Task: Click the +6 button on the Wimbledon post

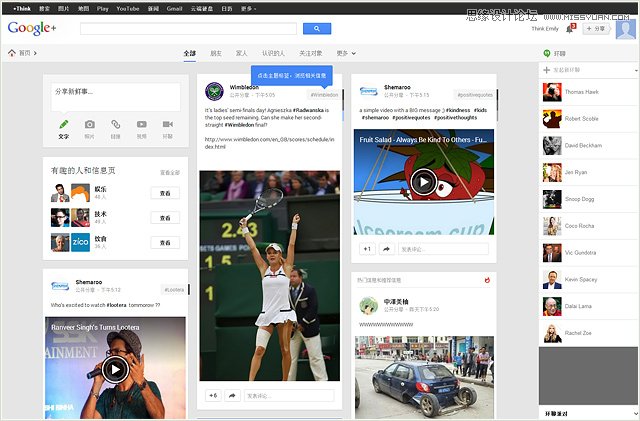Action: click(213, 395)
